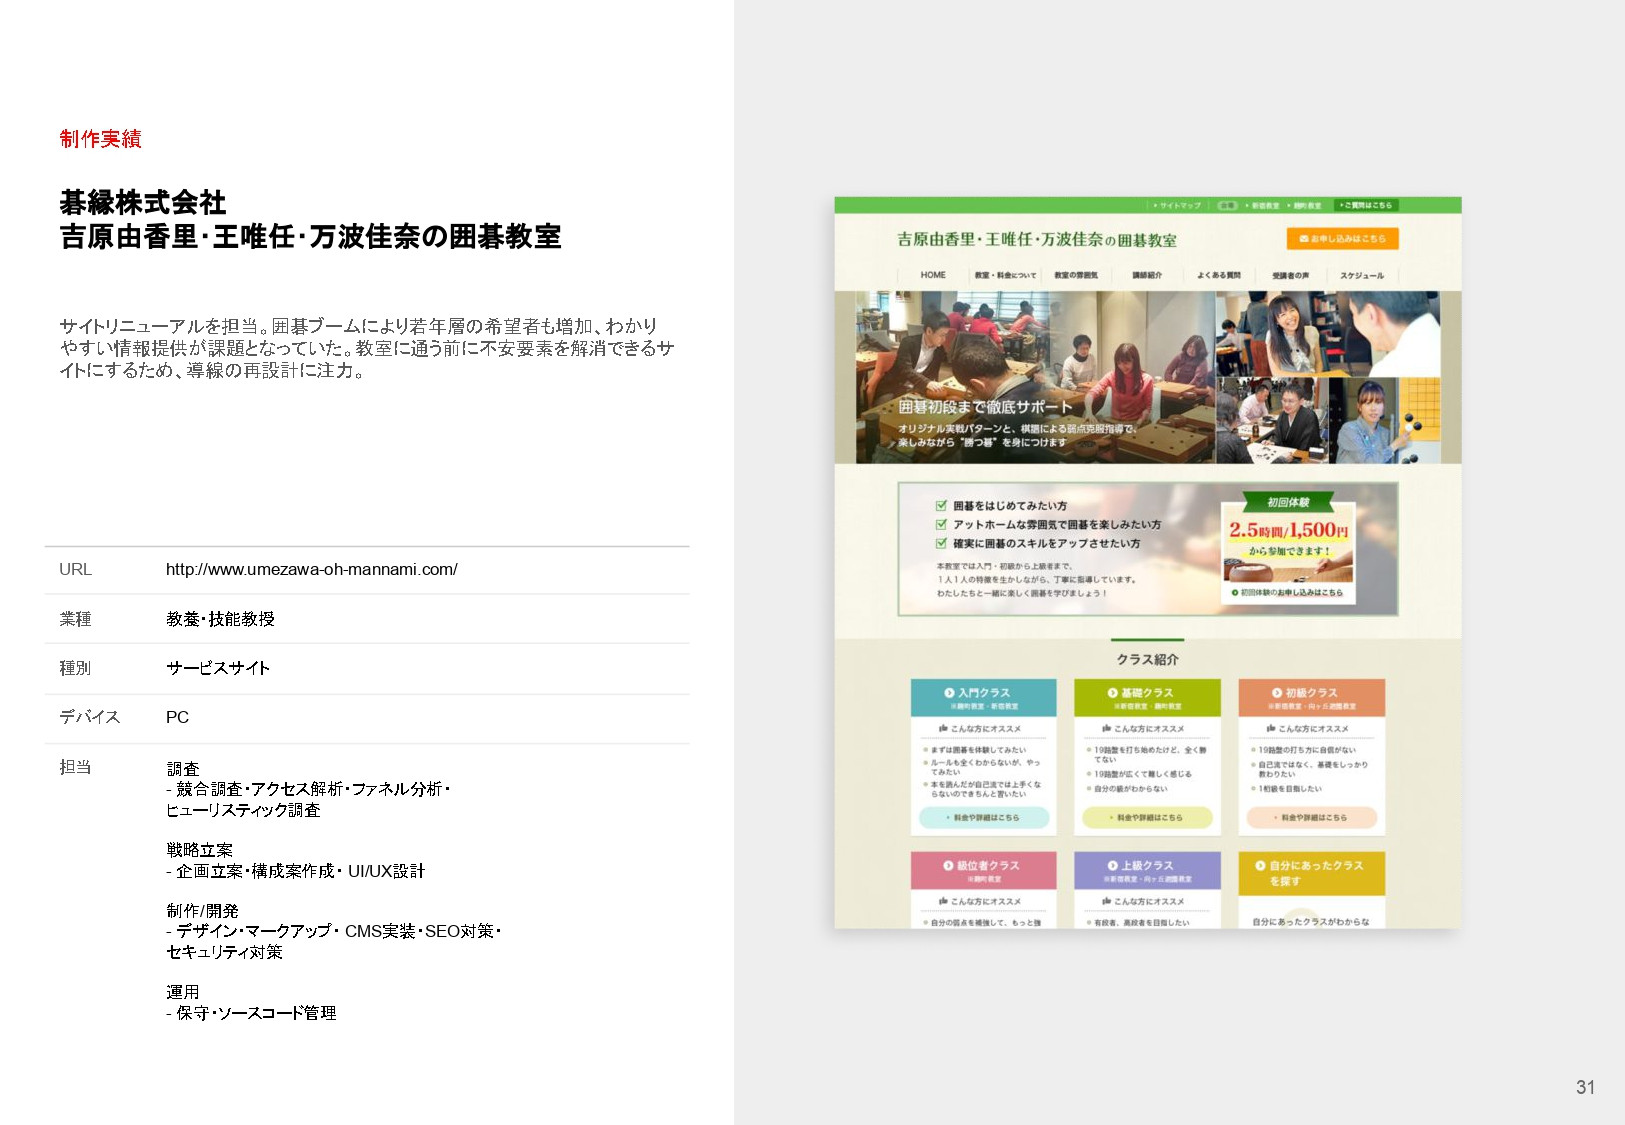Screen dimensions: 1625x1125
Task: Expand the 教室・料金について navigation menu
Action: pos(1006,273)
